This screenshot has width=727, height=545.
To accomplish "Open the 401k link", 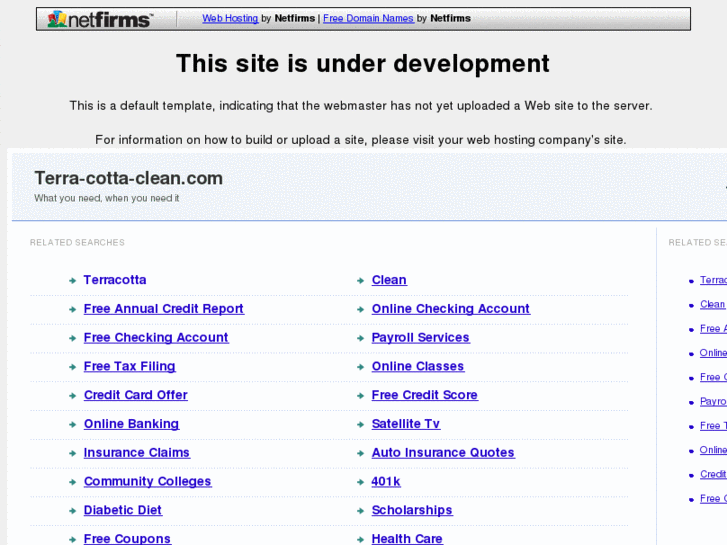I will [x=386, y=481].
